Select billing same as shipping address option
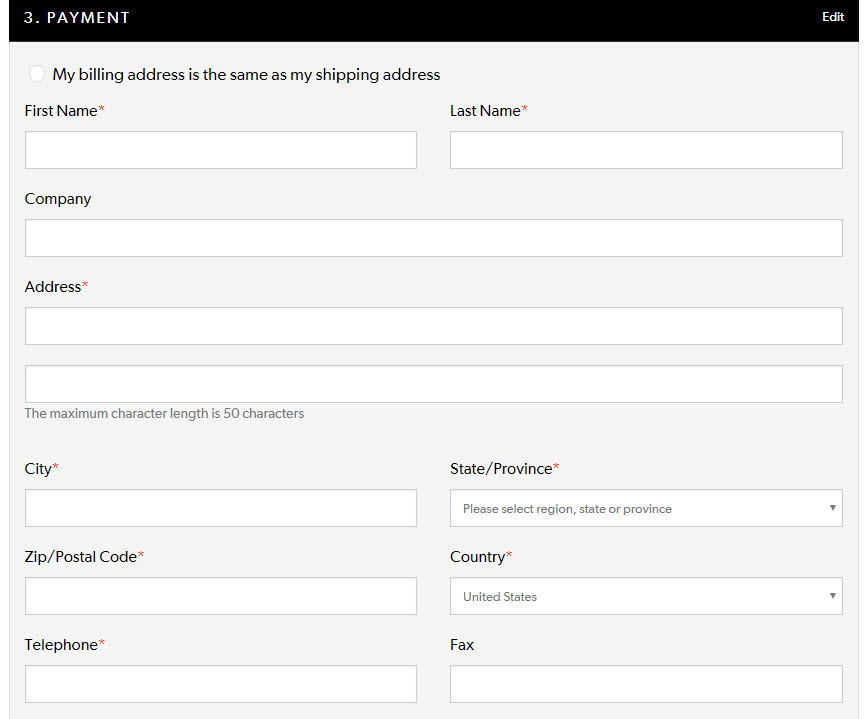 tap(37, 74)
